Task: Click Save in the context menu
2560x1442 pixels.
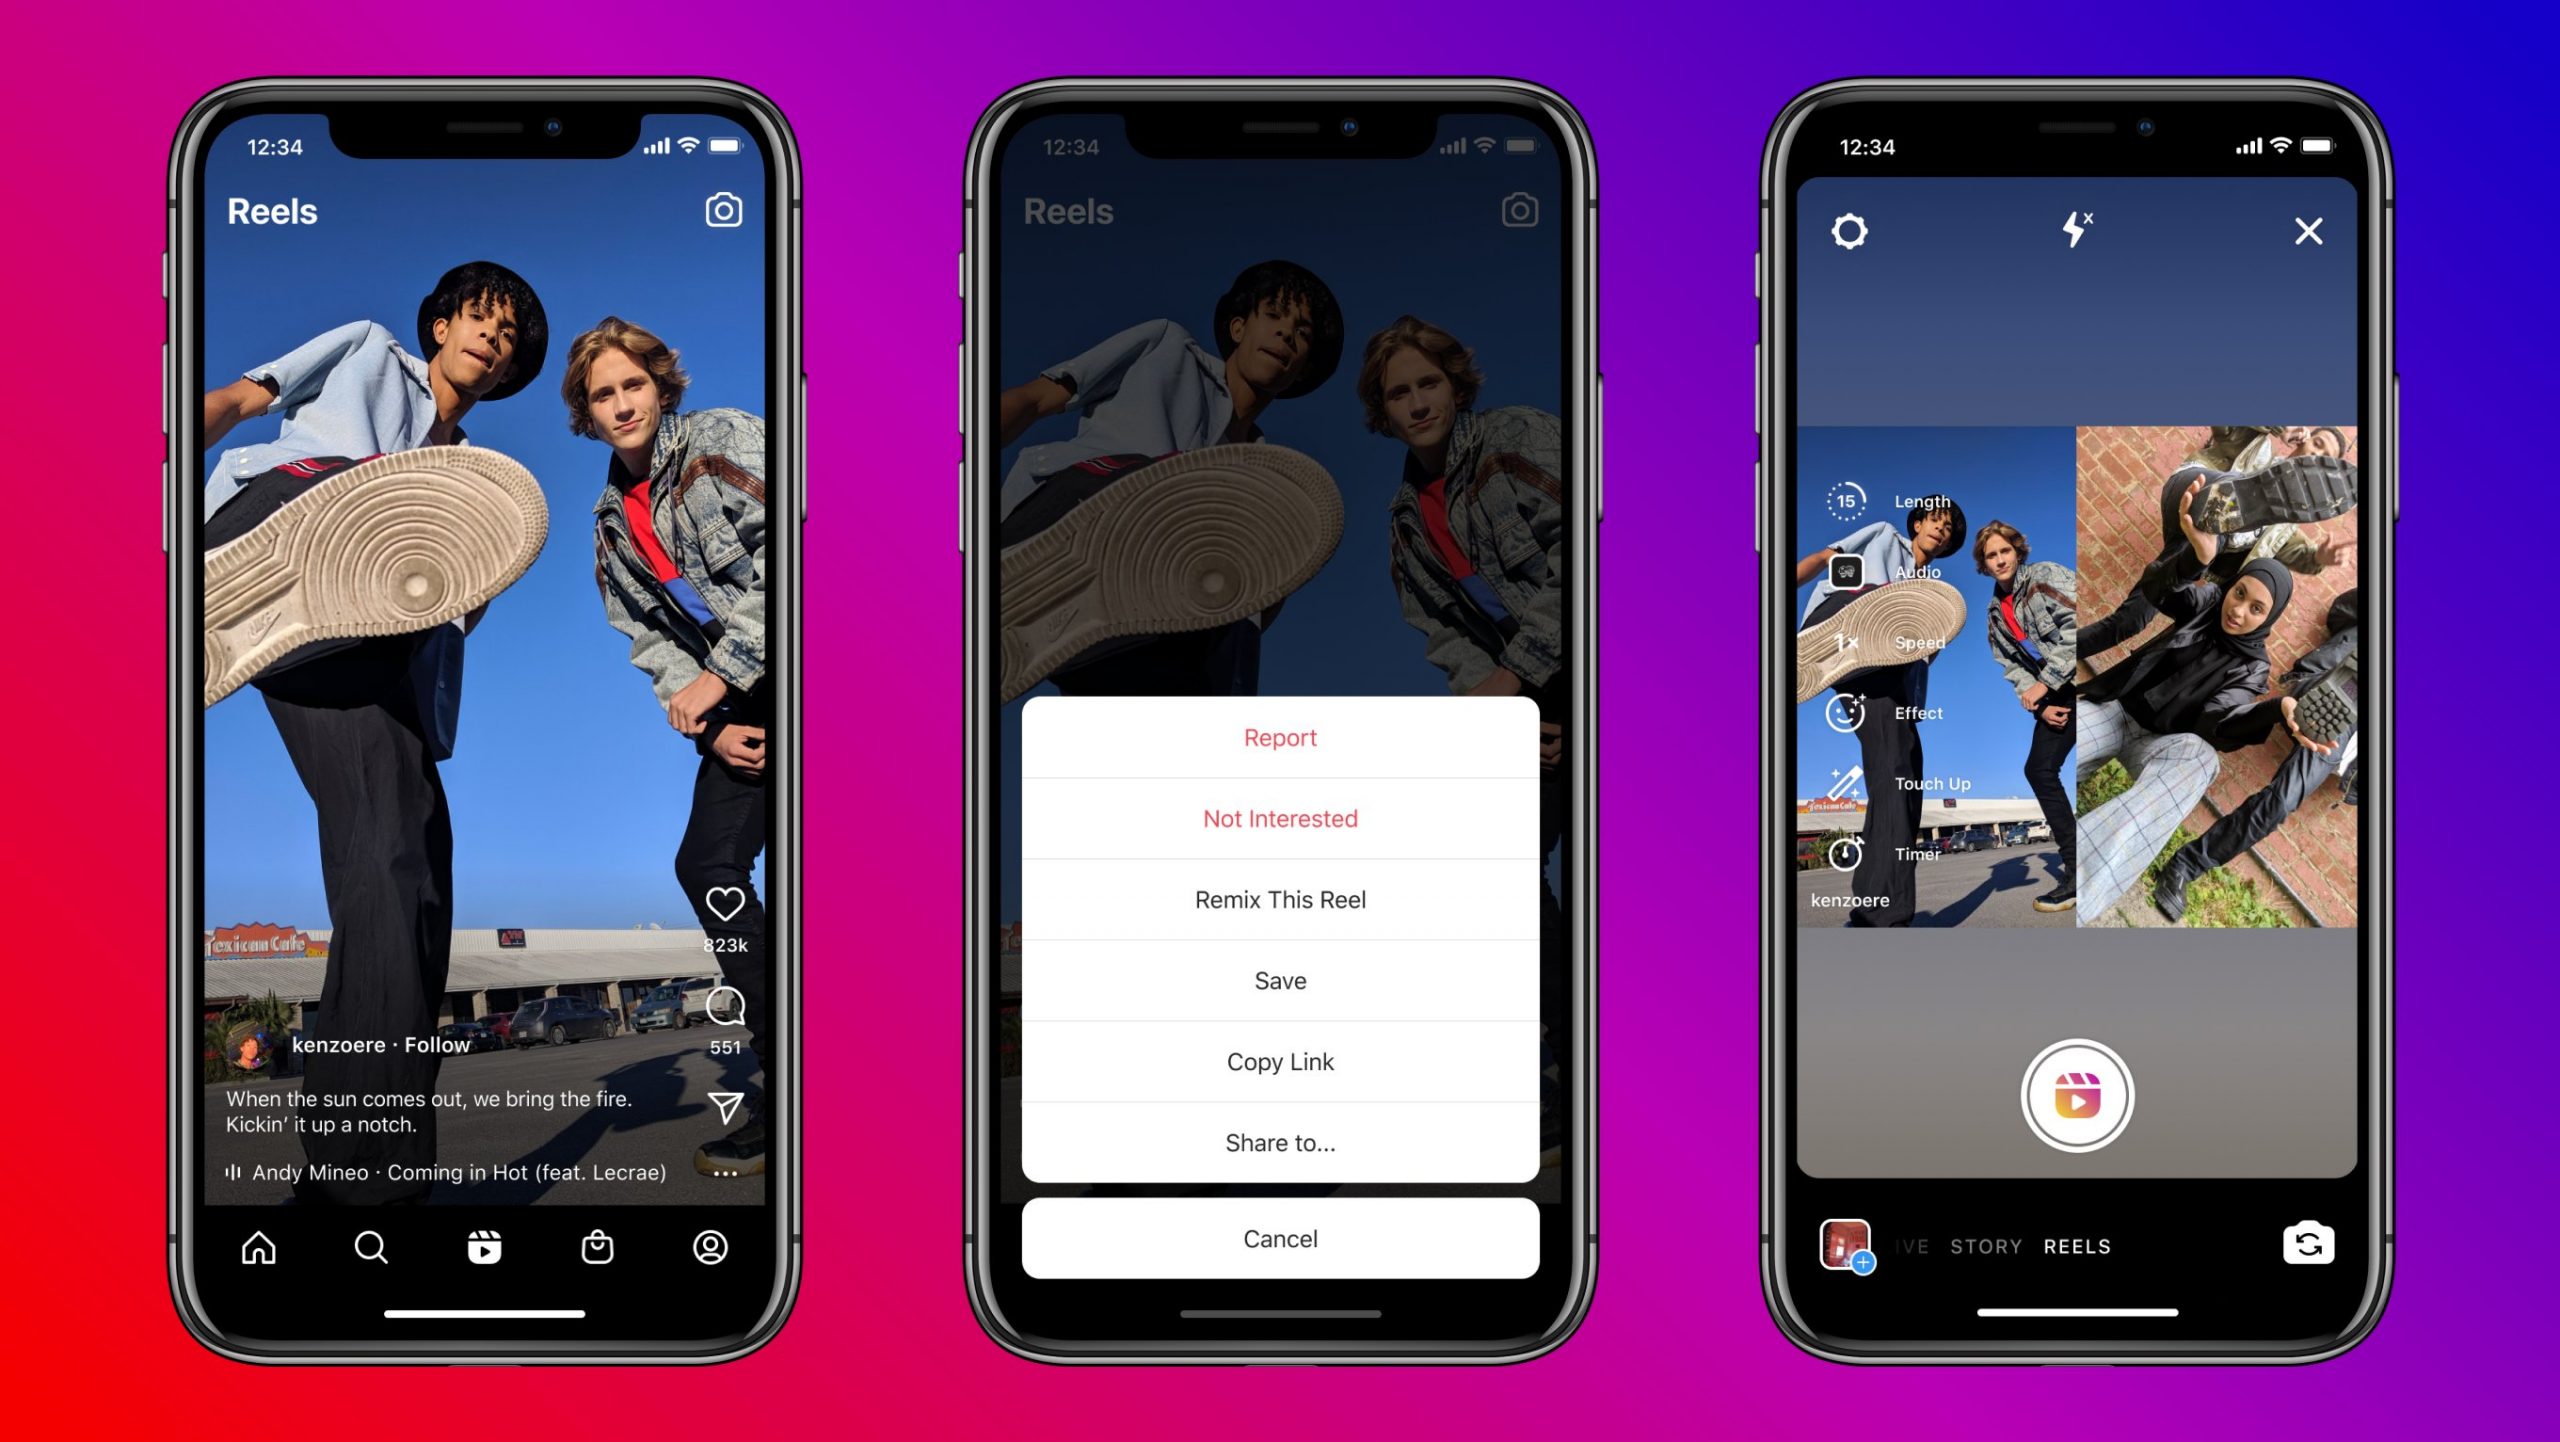Action: point(1278,980)
